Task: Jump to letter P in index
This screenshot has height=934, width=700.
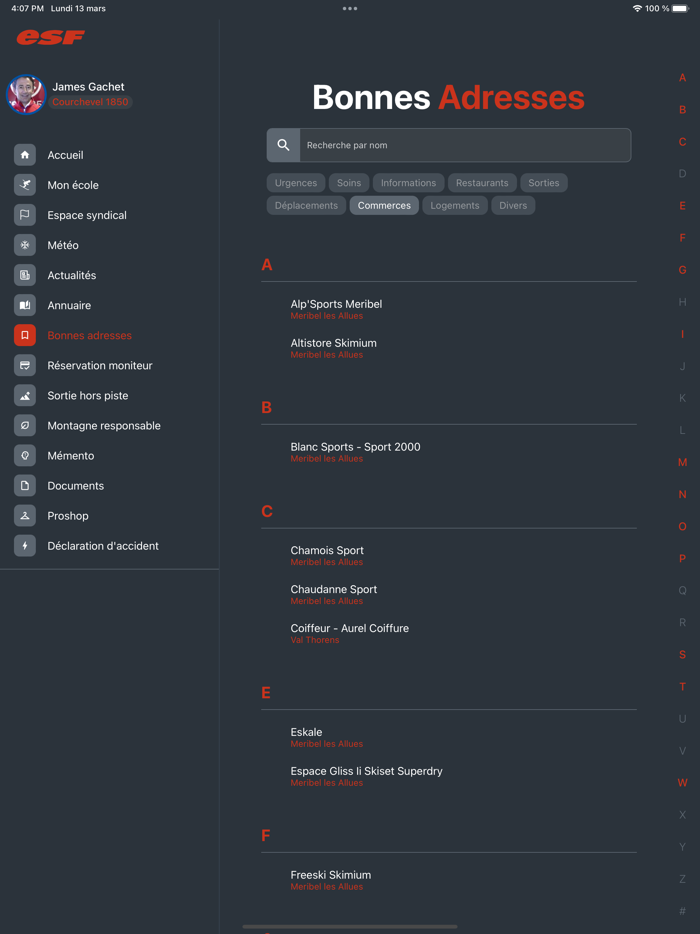Action: coord(683,558)
